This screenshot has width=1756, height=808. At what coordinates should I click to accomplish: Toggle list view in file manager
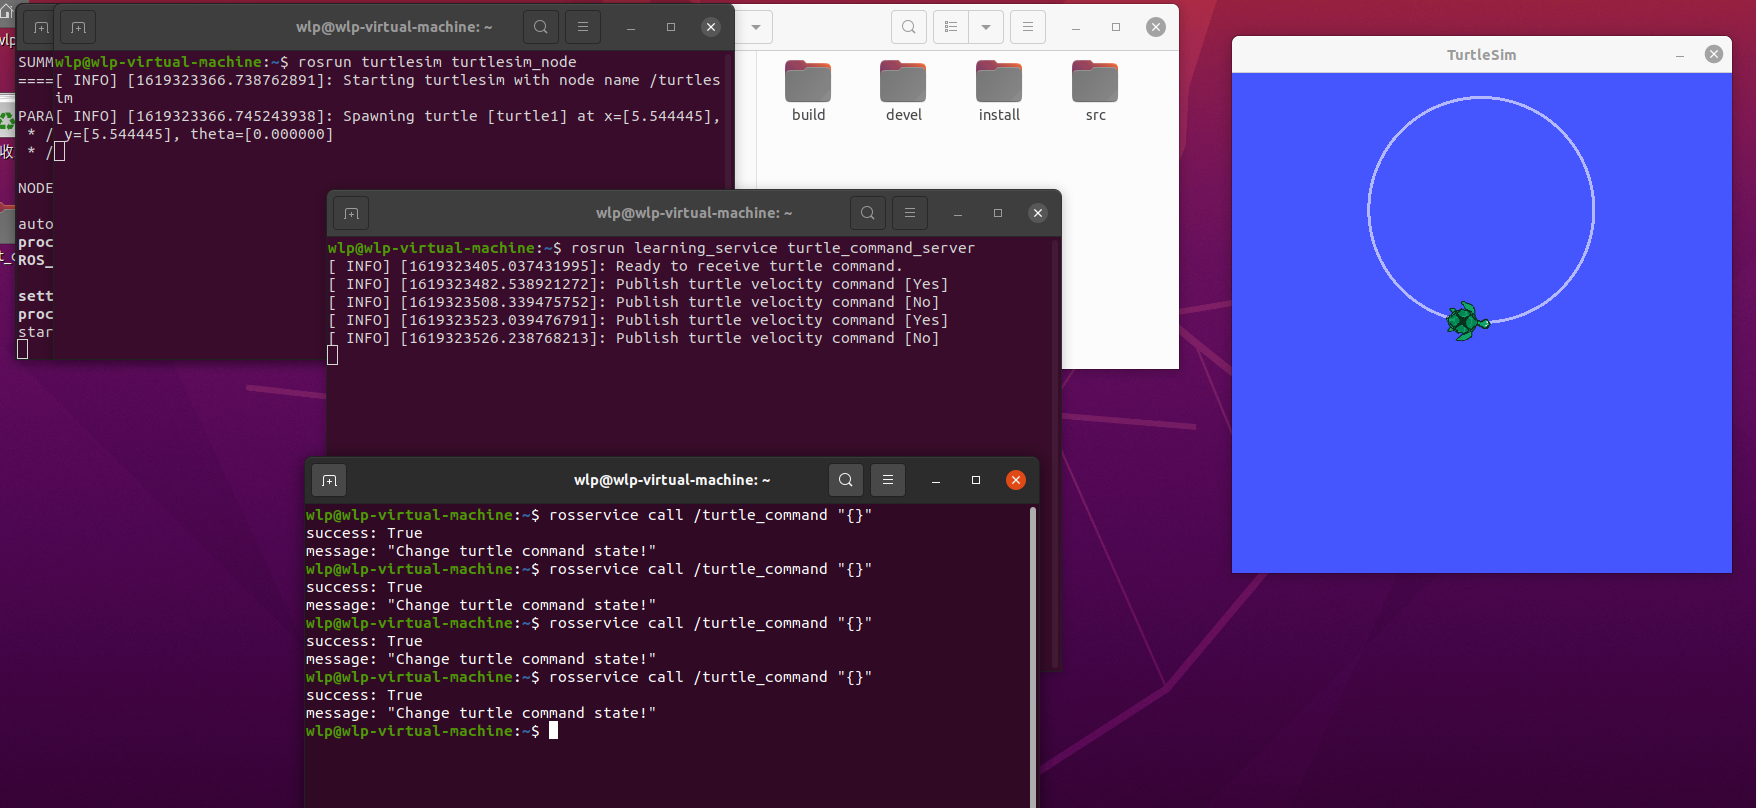pyautogui.click(x=952, y=27)
